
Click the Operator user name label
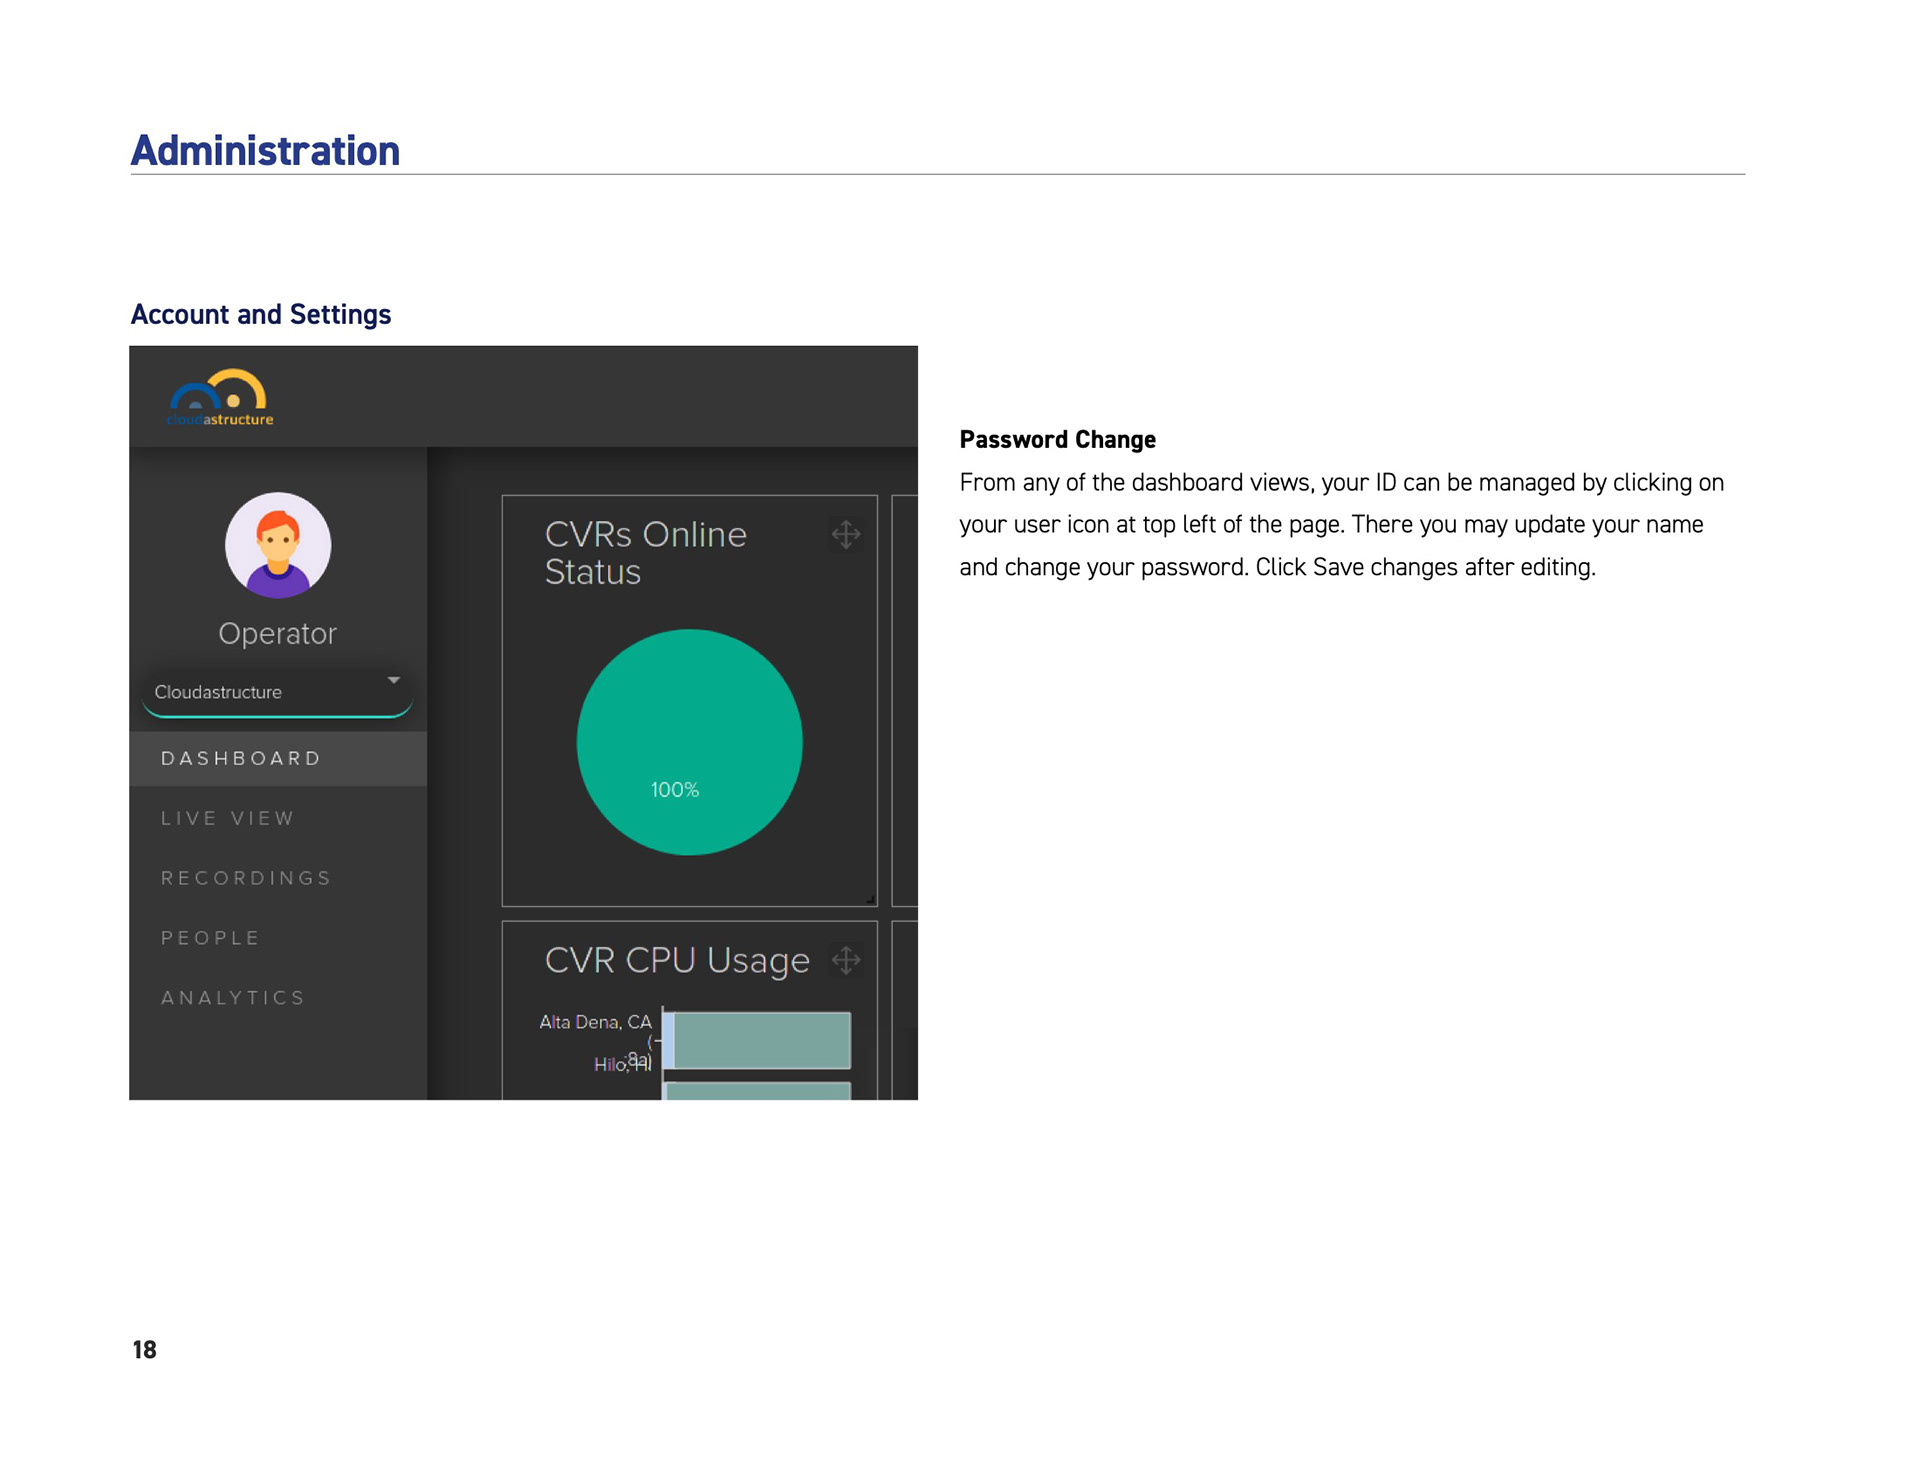[278, 633]
